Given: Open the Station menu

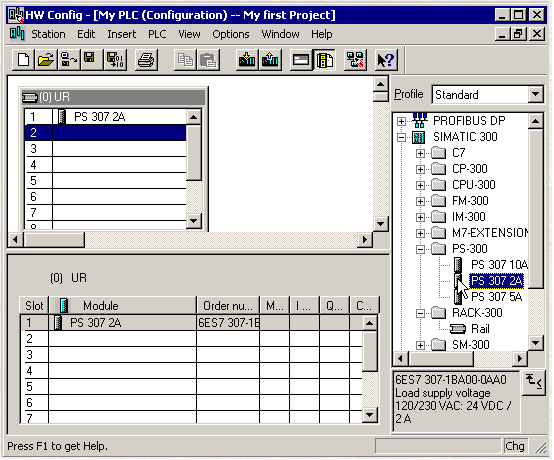Looking at the screenshot, I should click(48, 34).
